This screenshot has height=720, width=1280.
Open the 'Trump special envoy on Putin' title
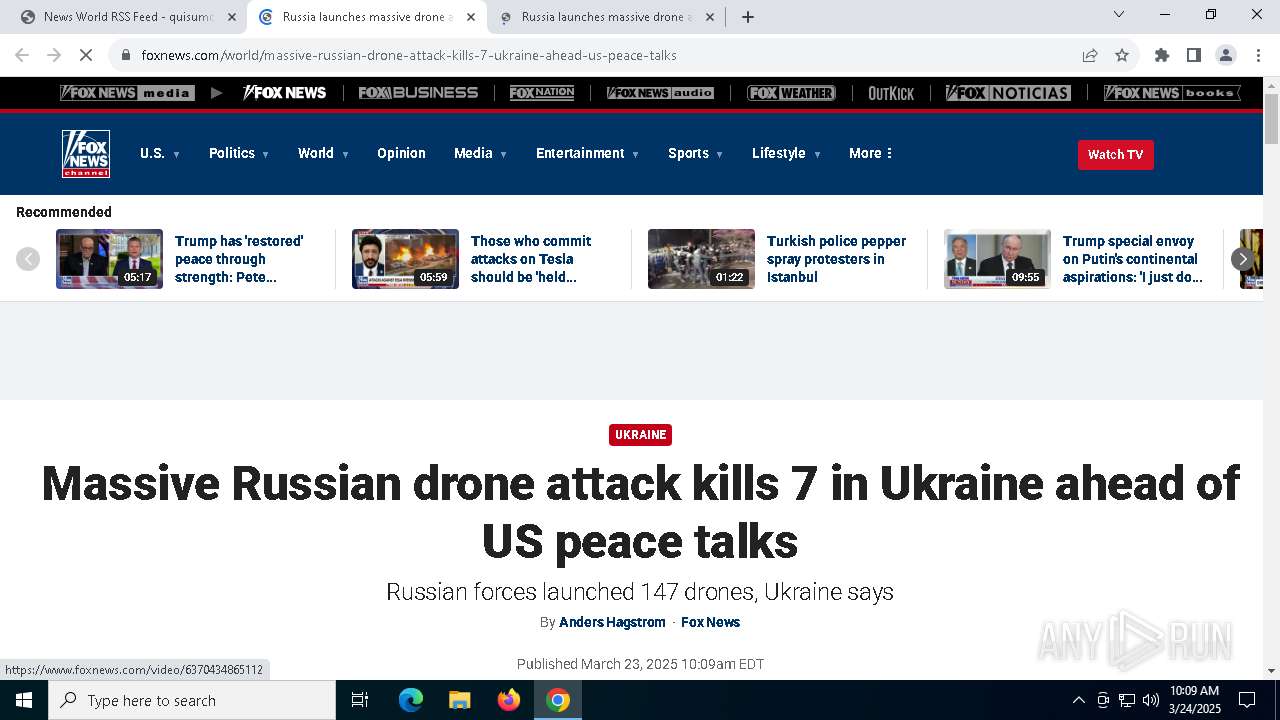[x=1132, y=259]
